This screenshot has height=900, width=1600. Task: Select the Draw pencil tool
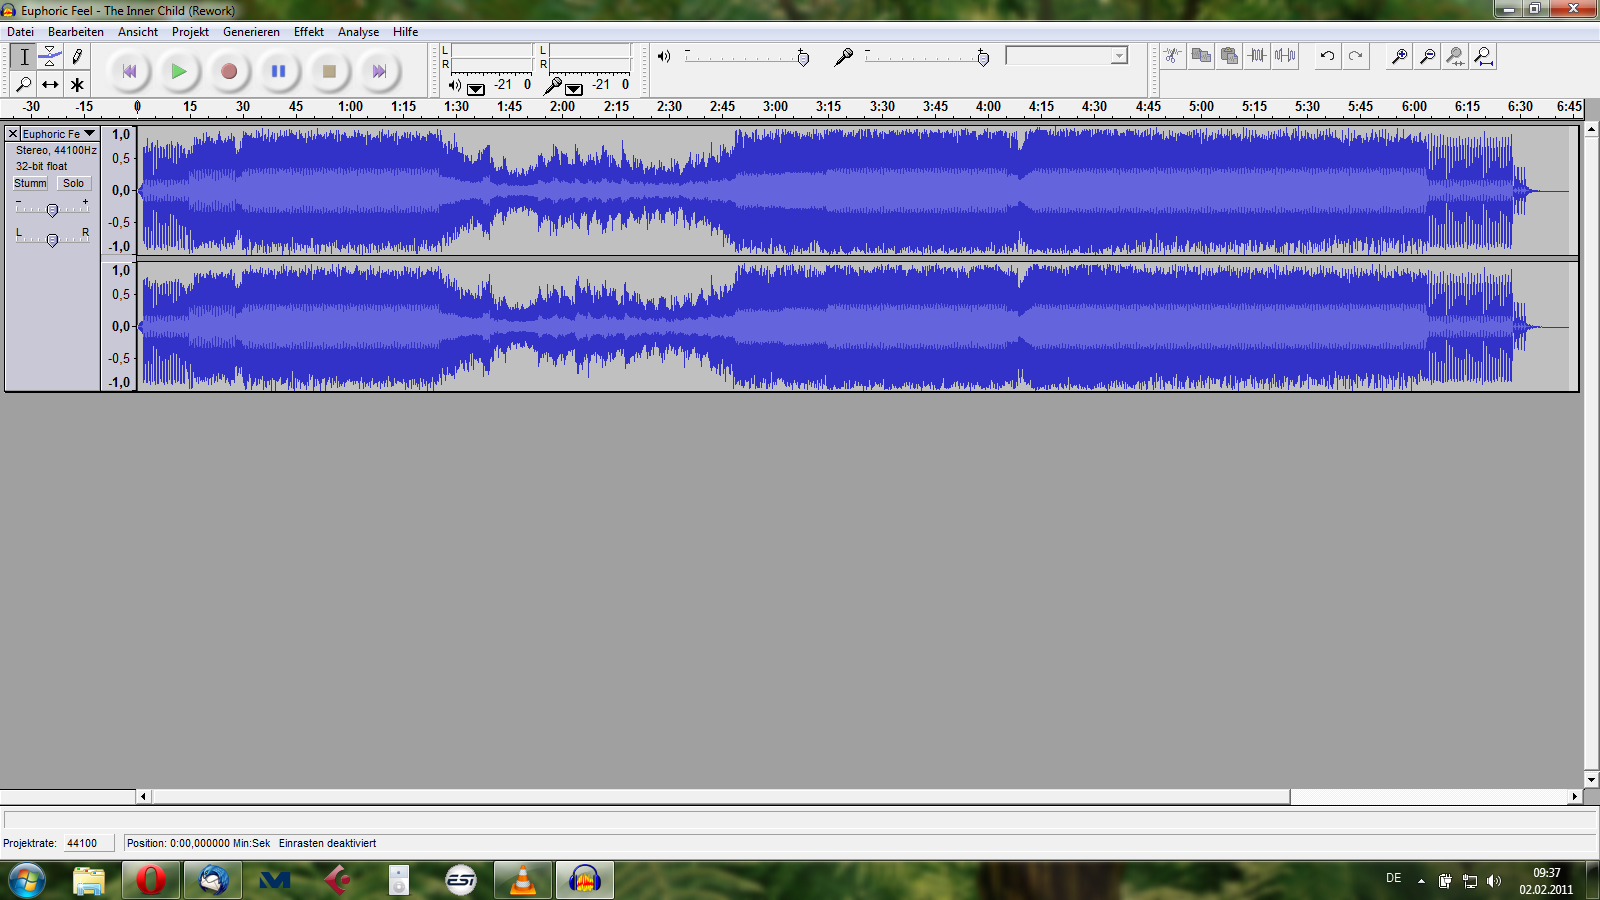77,57
